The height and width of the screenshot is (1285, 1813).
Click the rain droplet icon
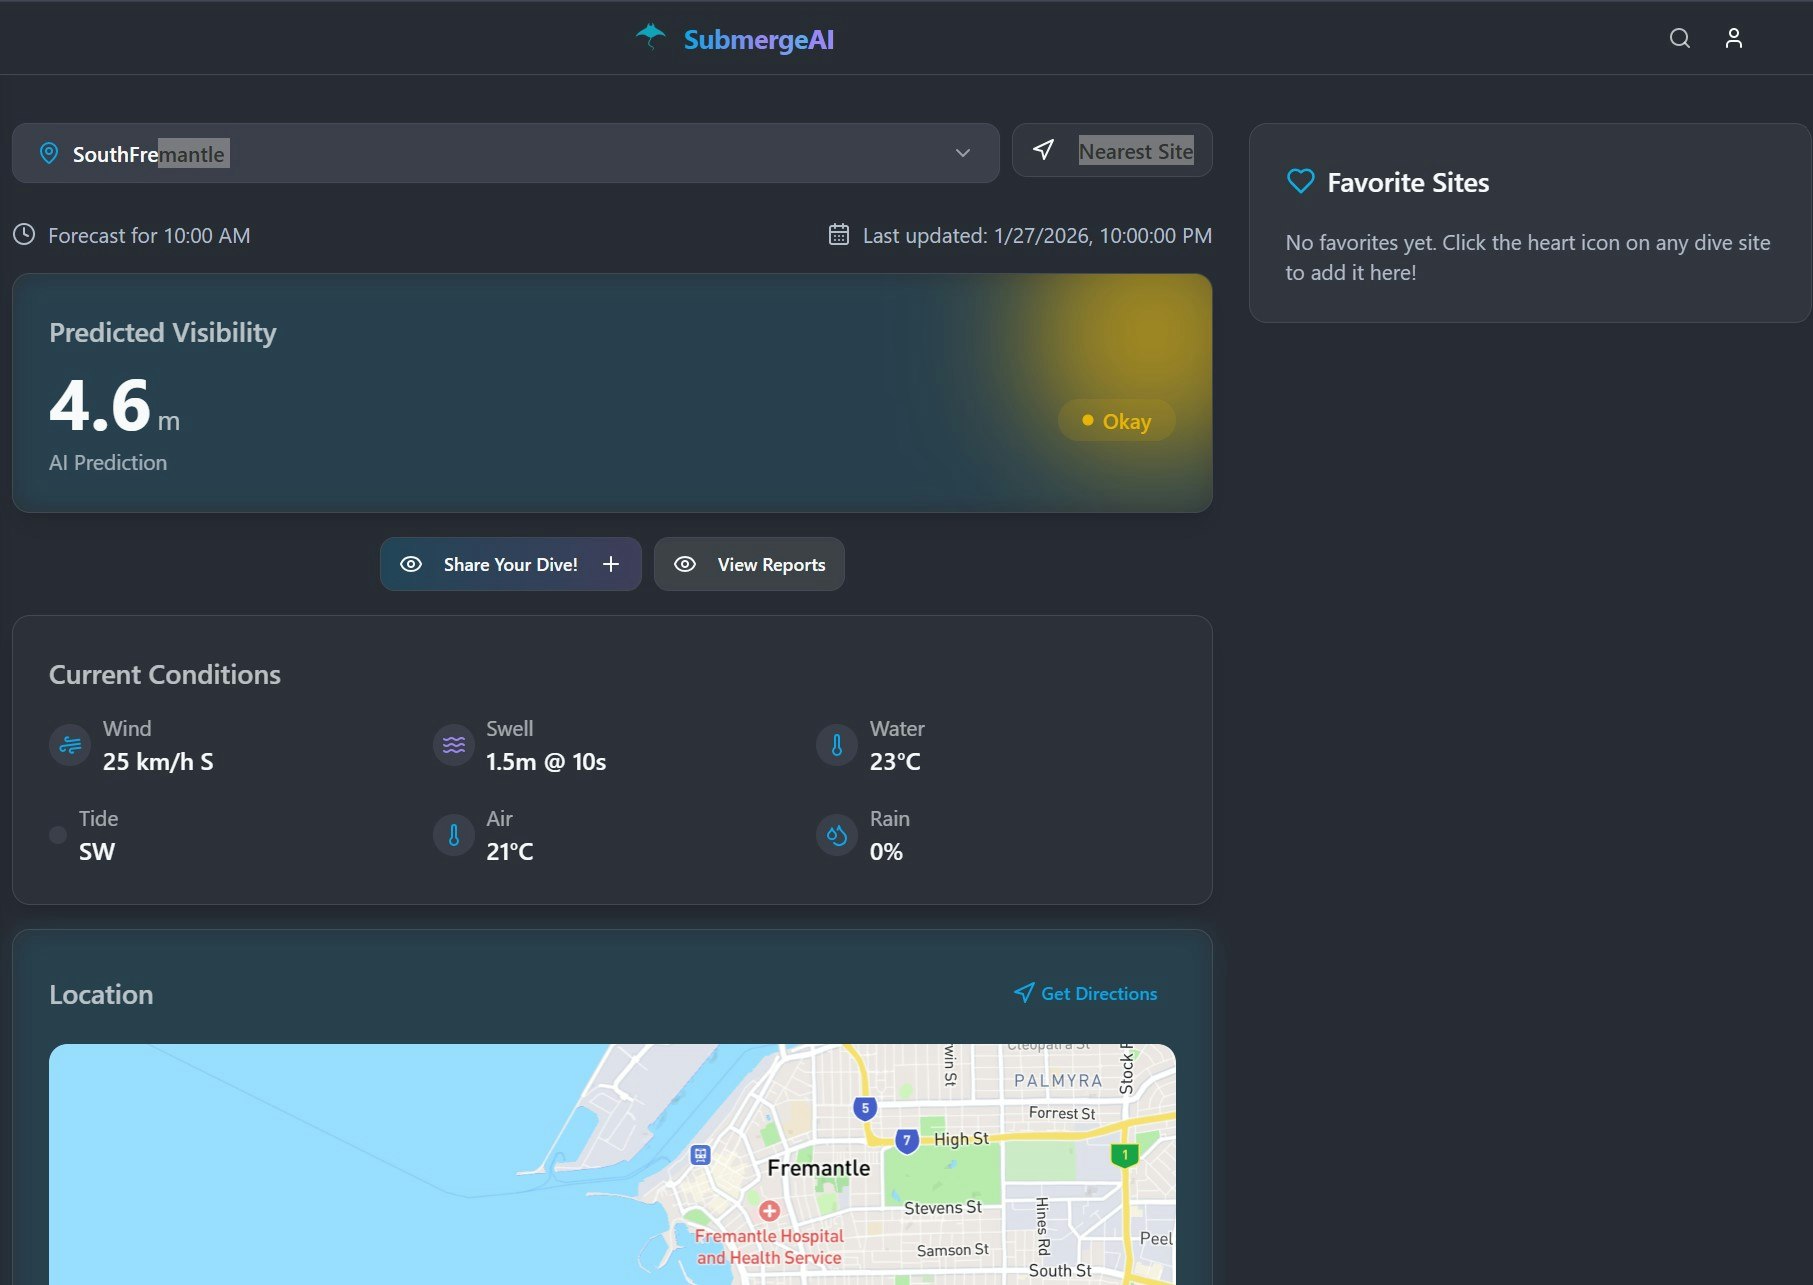pyautogui.click(x=836, y=835)
